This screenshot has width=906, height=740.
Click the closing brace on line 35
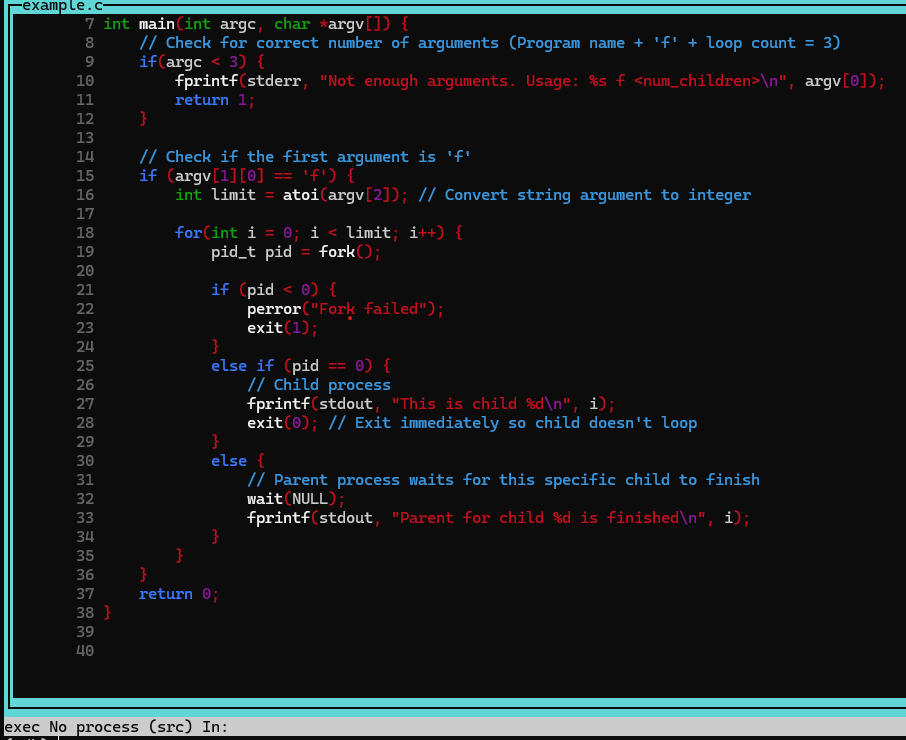[179, 556]
